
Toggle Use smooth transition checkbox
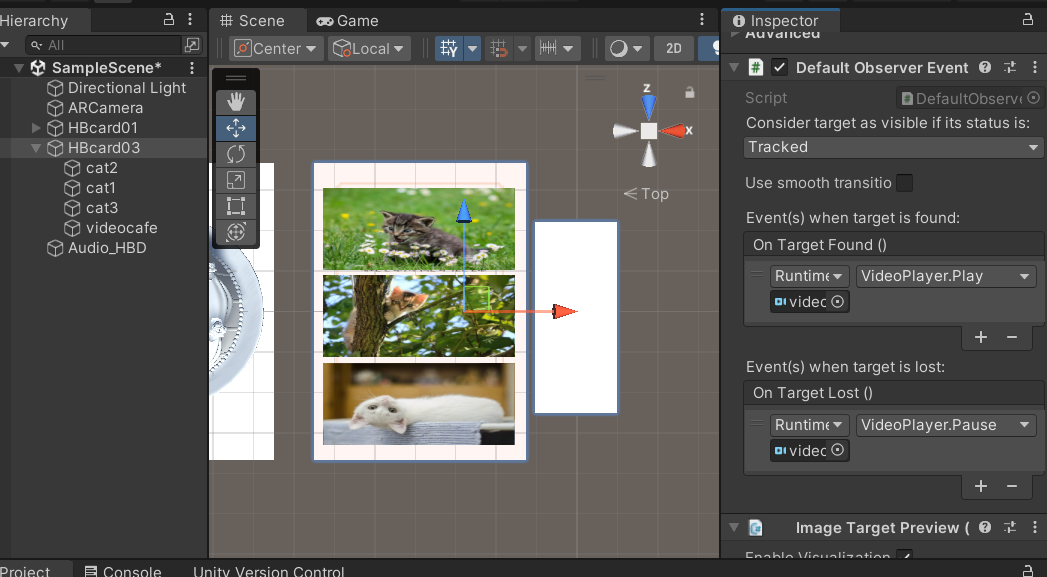tap(904, 182)
